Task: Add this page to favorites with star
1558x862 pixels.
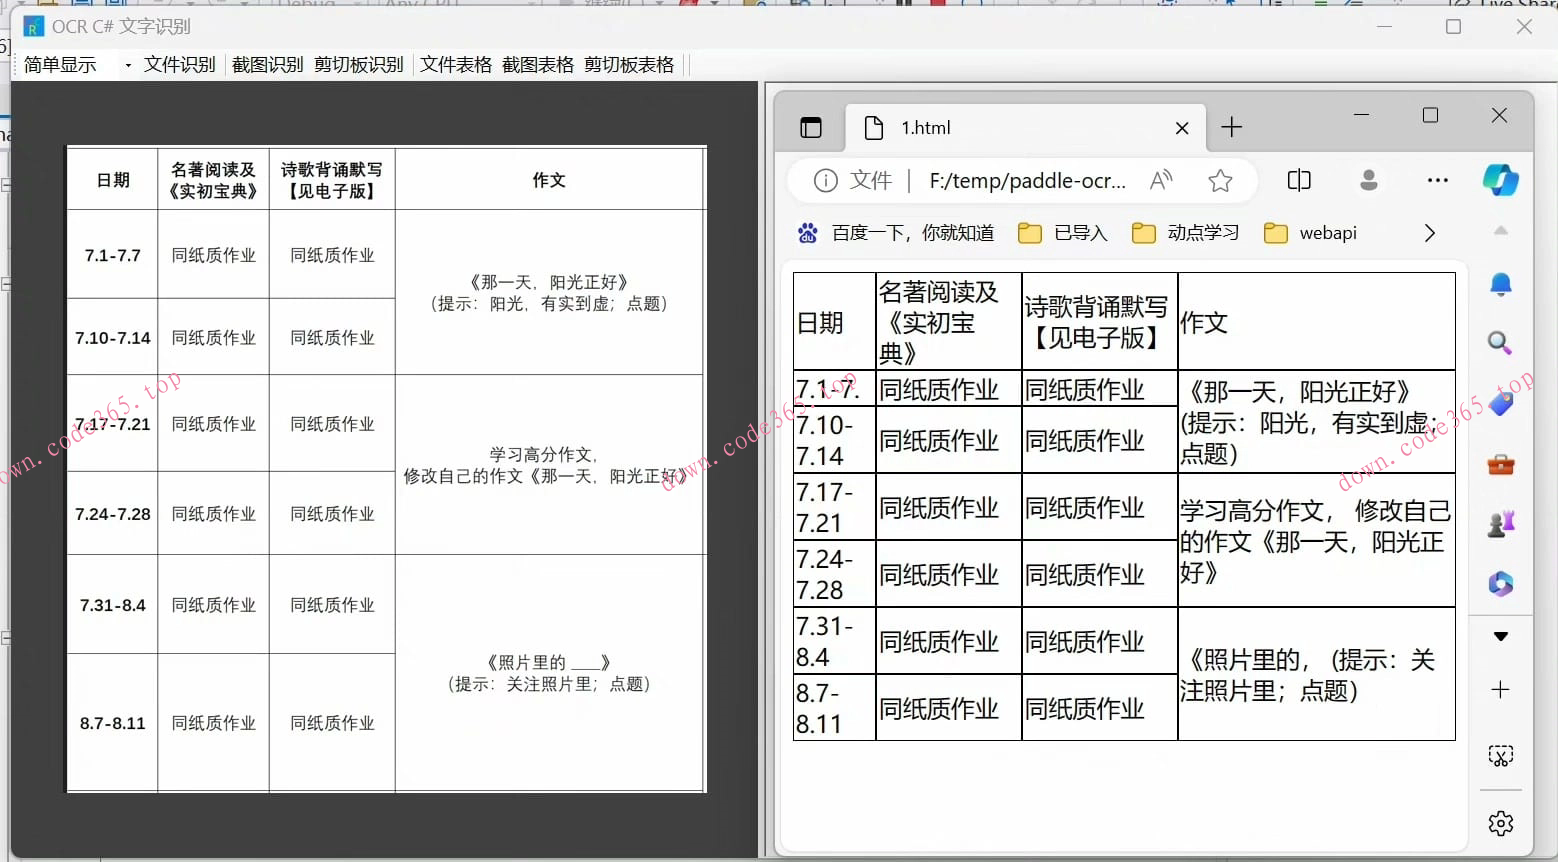Action: click(1220, 180)
